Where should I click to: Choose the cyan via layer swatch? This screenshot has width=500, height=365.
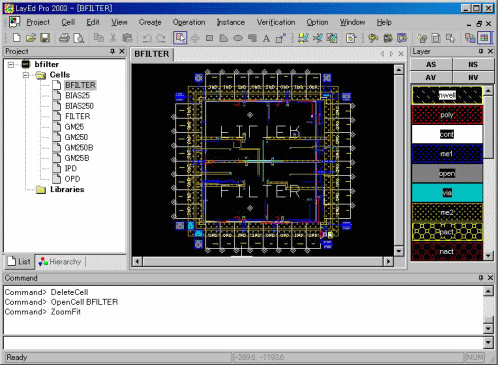pyautogui.click(x=447, y=193)
